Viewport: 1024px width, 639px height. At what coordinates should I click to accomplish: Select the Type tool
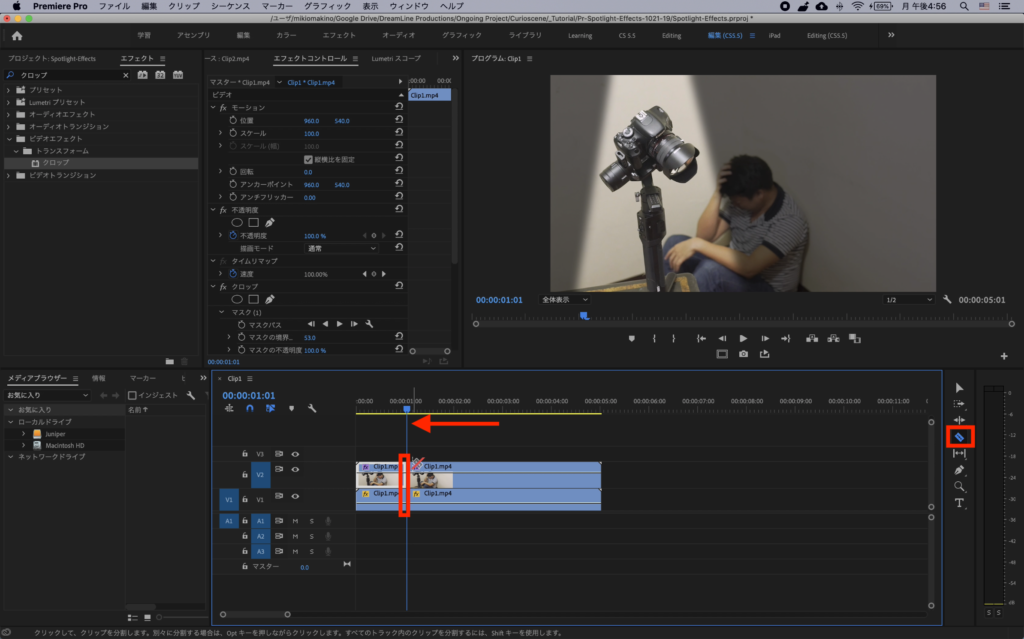coord(959,503)
